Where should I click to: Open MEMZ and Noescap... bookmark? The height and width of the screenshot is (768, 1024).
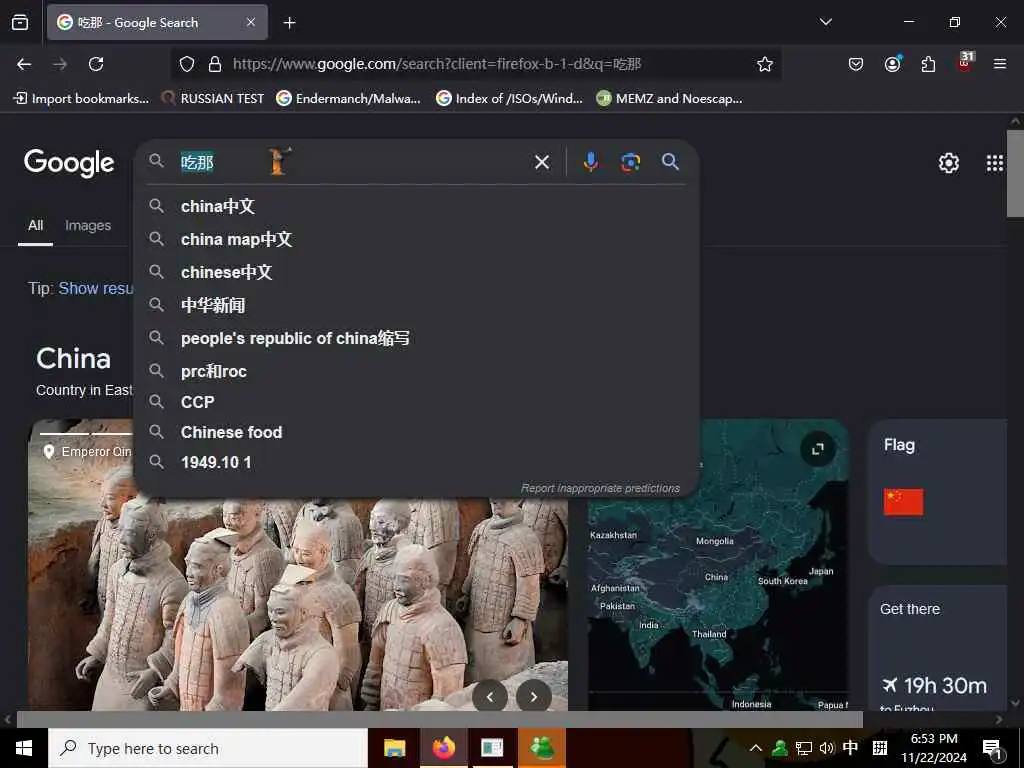pyautogui.click(x=669, y=99)
